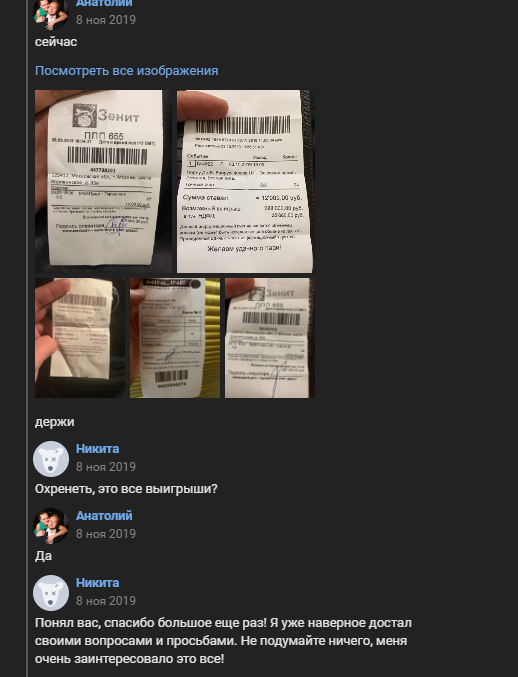Open Анатолий's name above the 'Да' reply

(104, 516)
